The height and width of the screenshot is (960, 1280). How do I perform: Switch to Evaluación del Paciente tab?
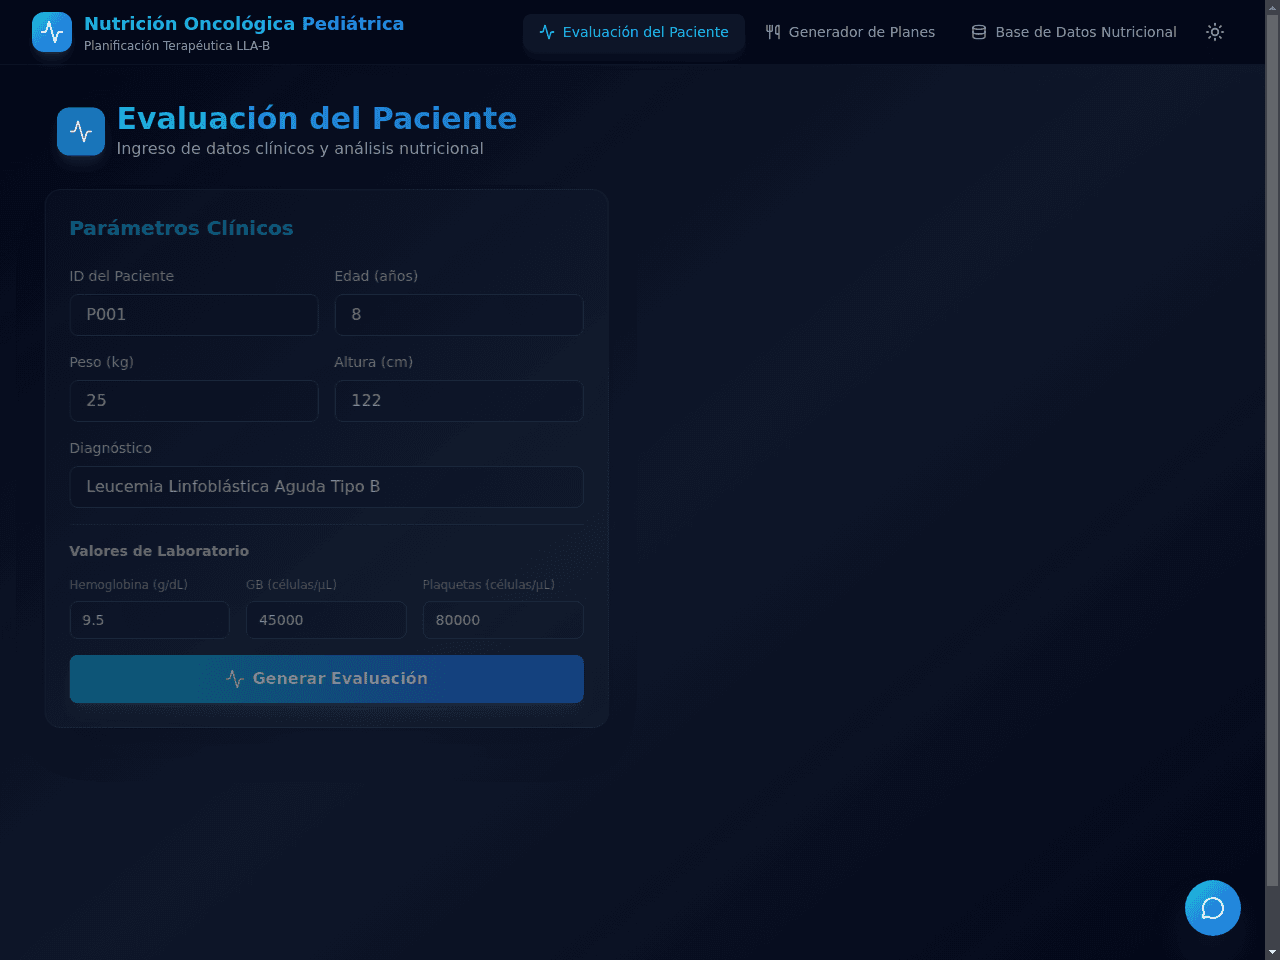tap(634, 32)
